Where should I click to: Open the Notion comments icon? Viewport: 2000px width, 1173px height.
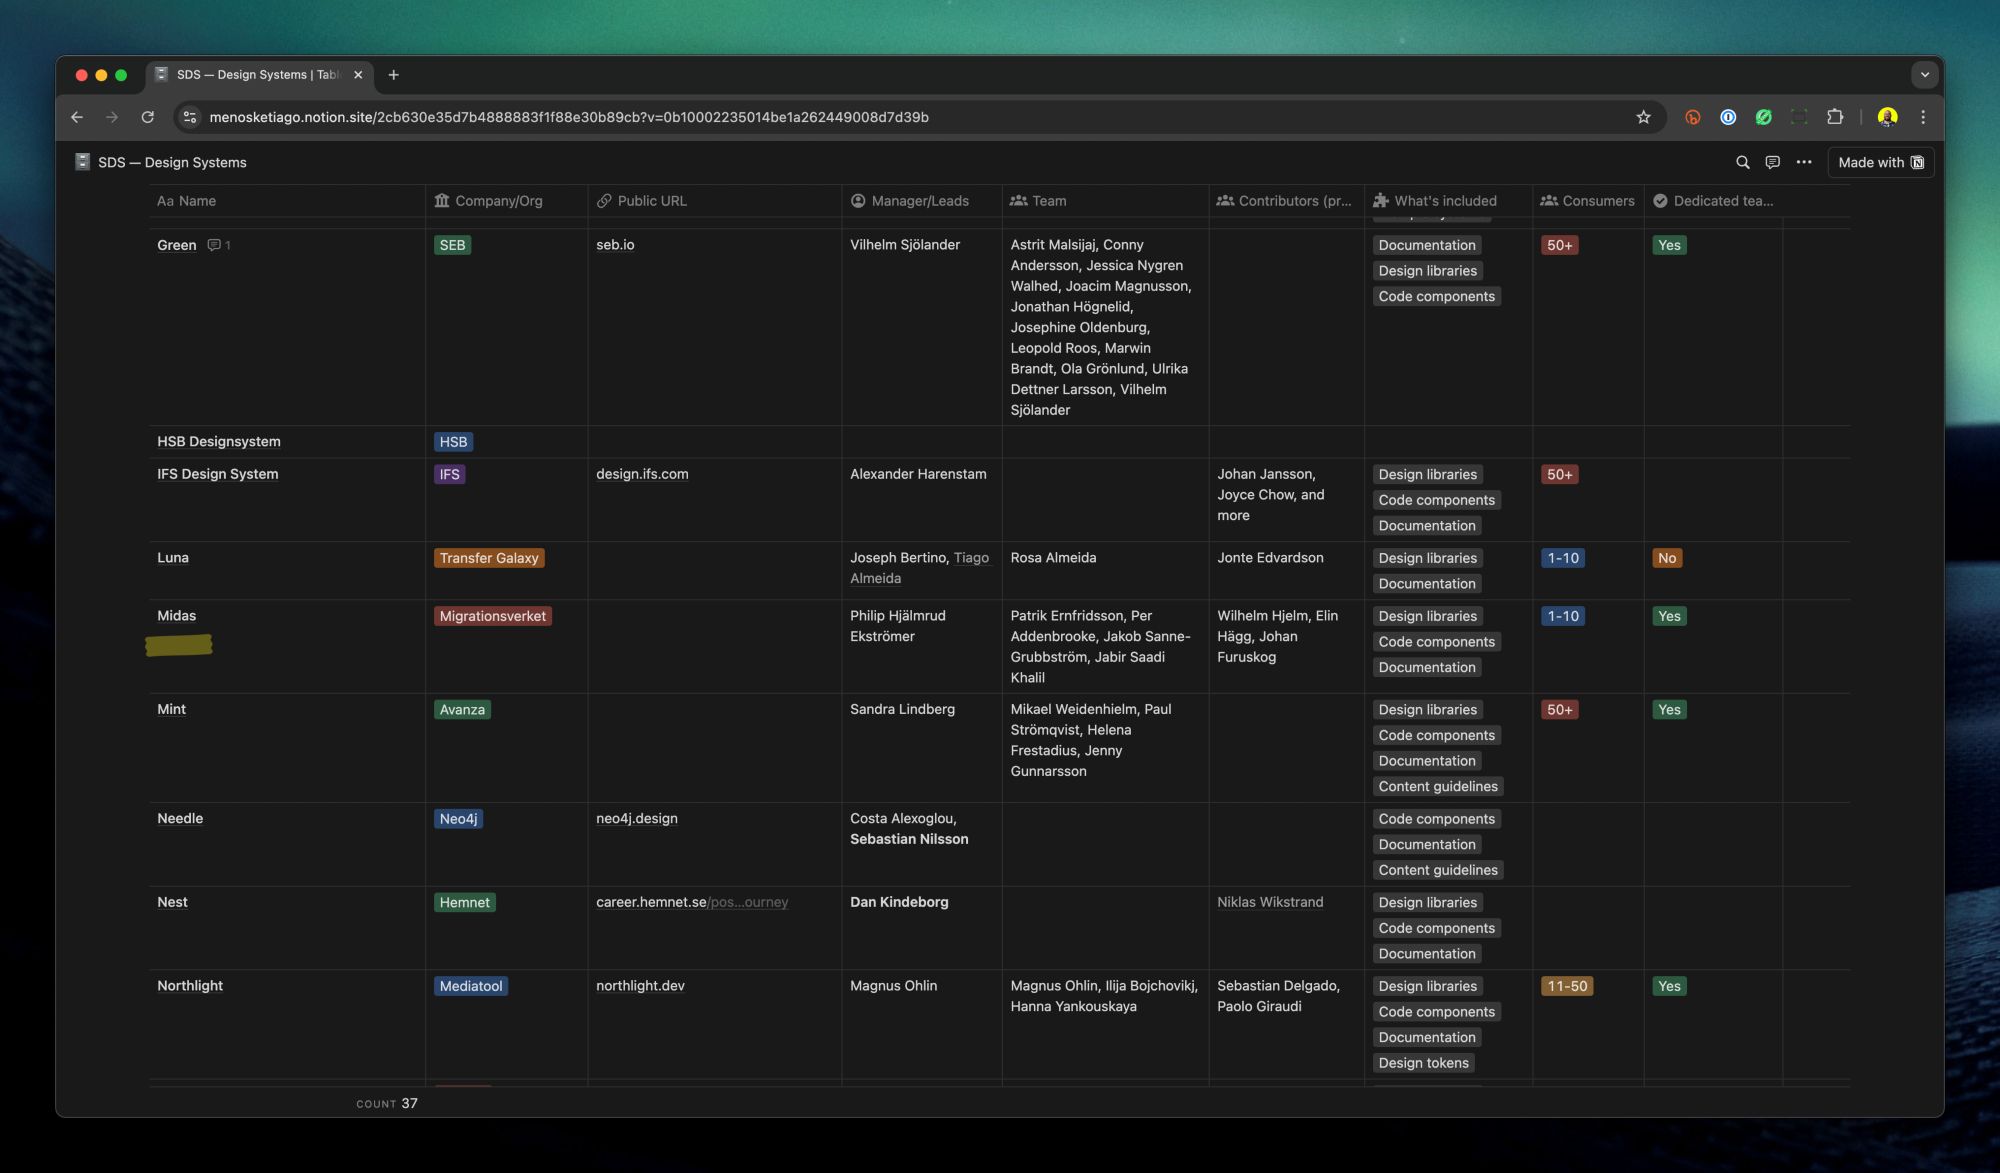[1773, 162]
